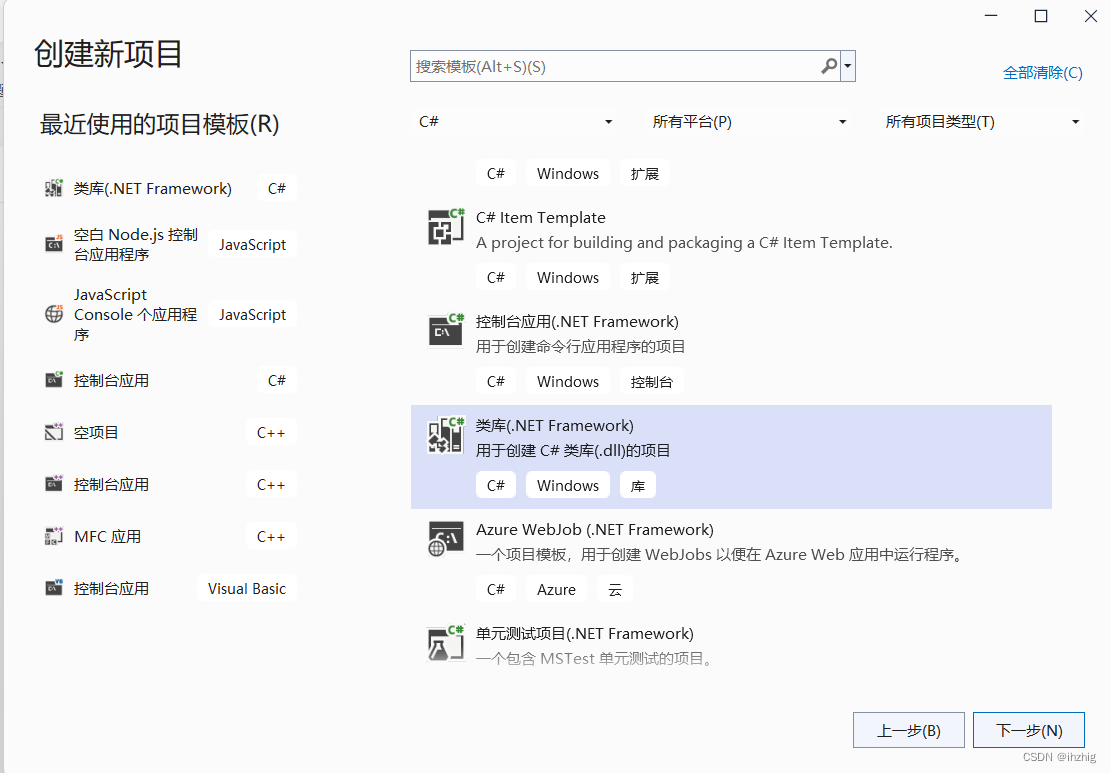This screenshot has height=773, width=1111.
Task: Click the C++ 空项目 icon
Action: click(54, 432)
